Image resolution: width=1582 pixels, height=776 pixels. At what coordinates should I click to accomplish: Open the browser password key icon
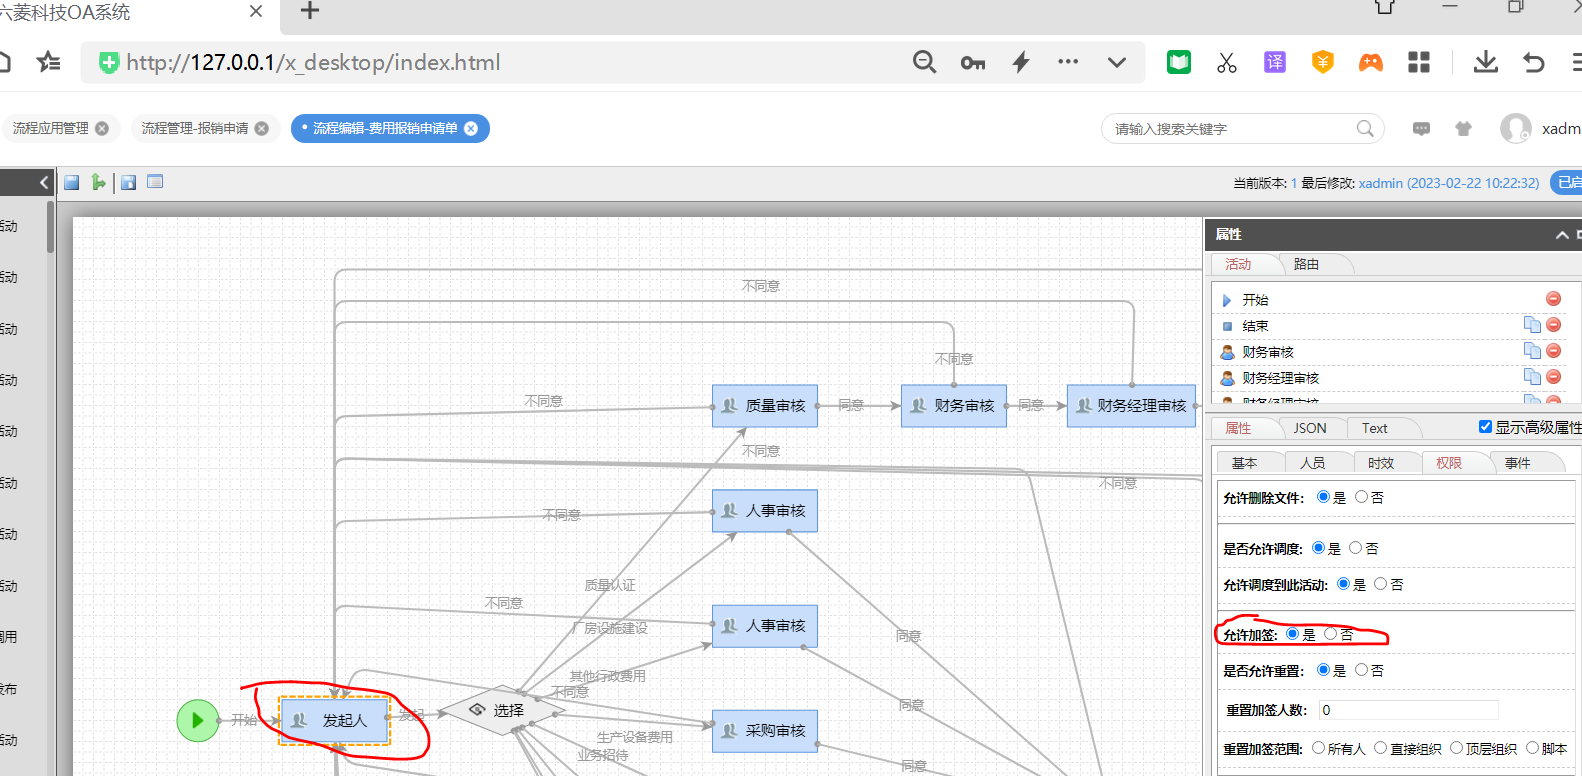(x=973, y=63)
